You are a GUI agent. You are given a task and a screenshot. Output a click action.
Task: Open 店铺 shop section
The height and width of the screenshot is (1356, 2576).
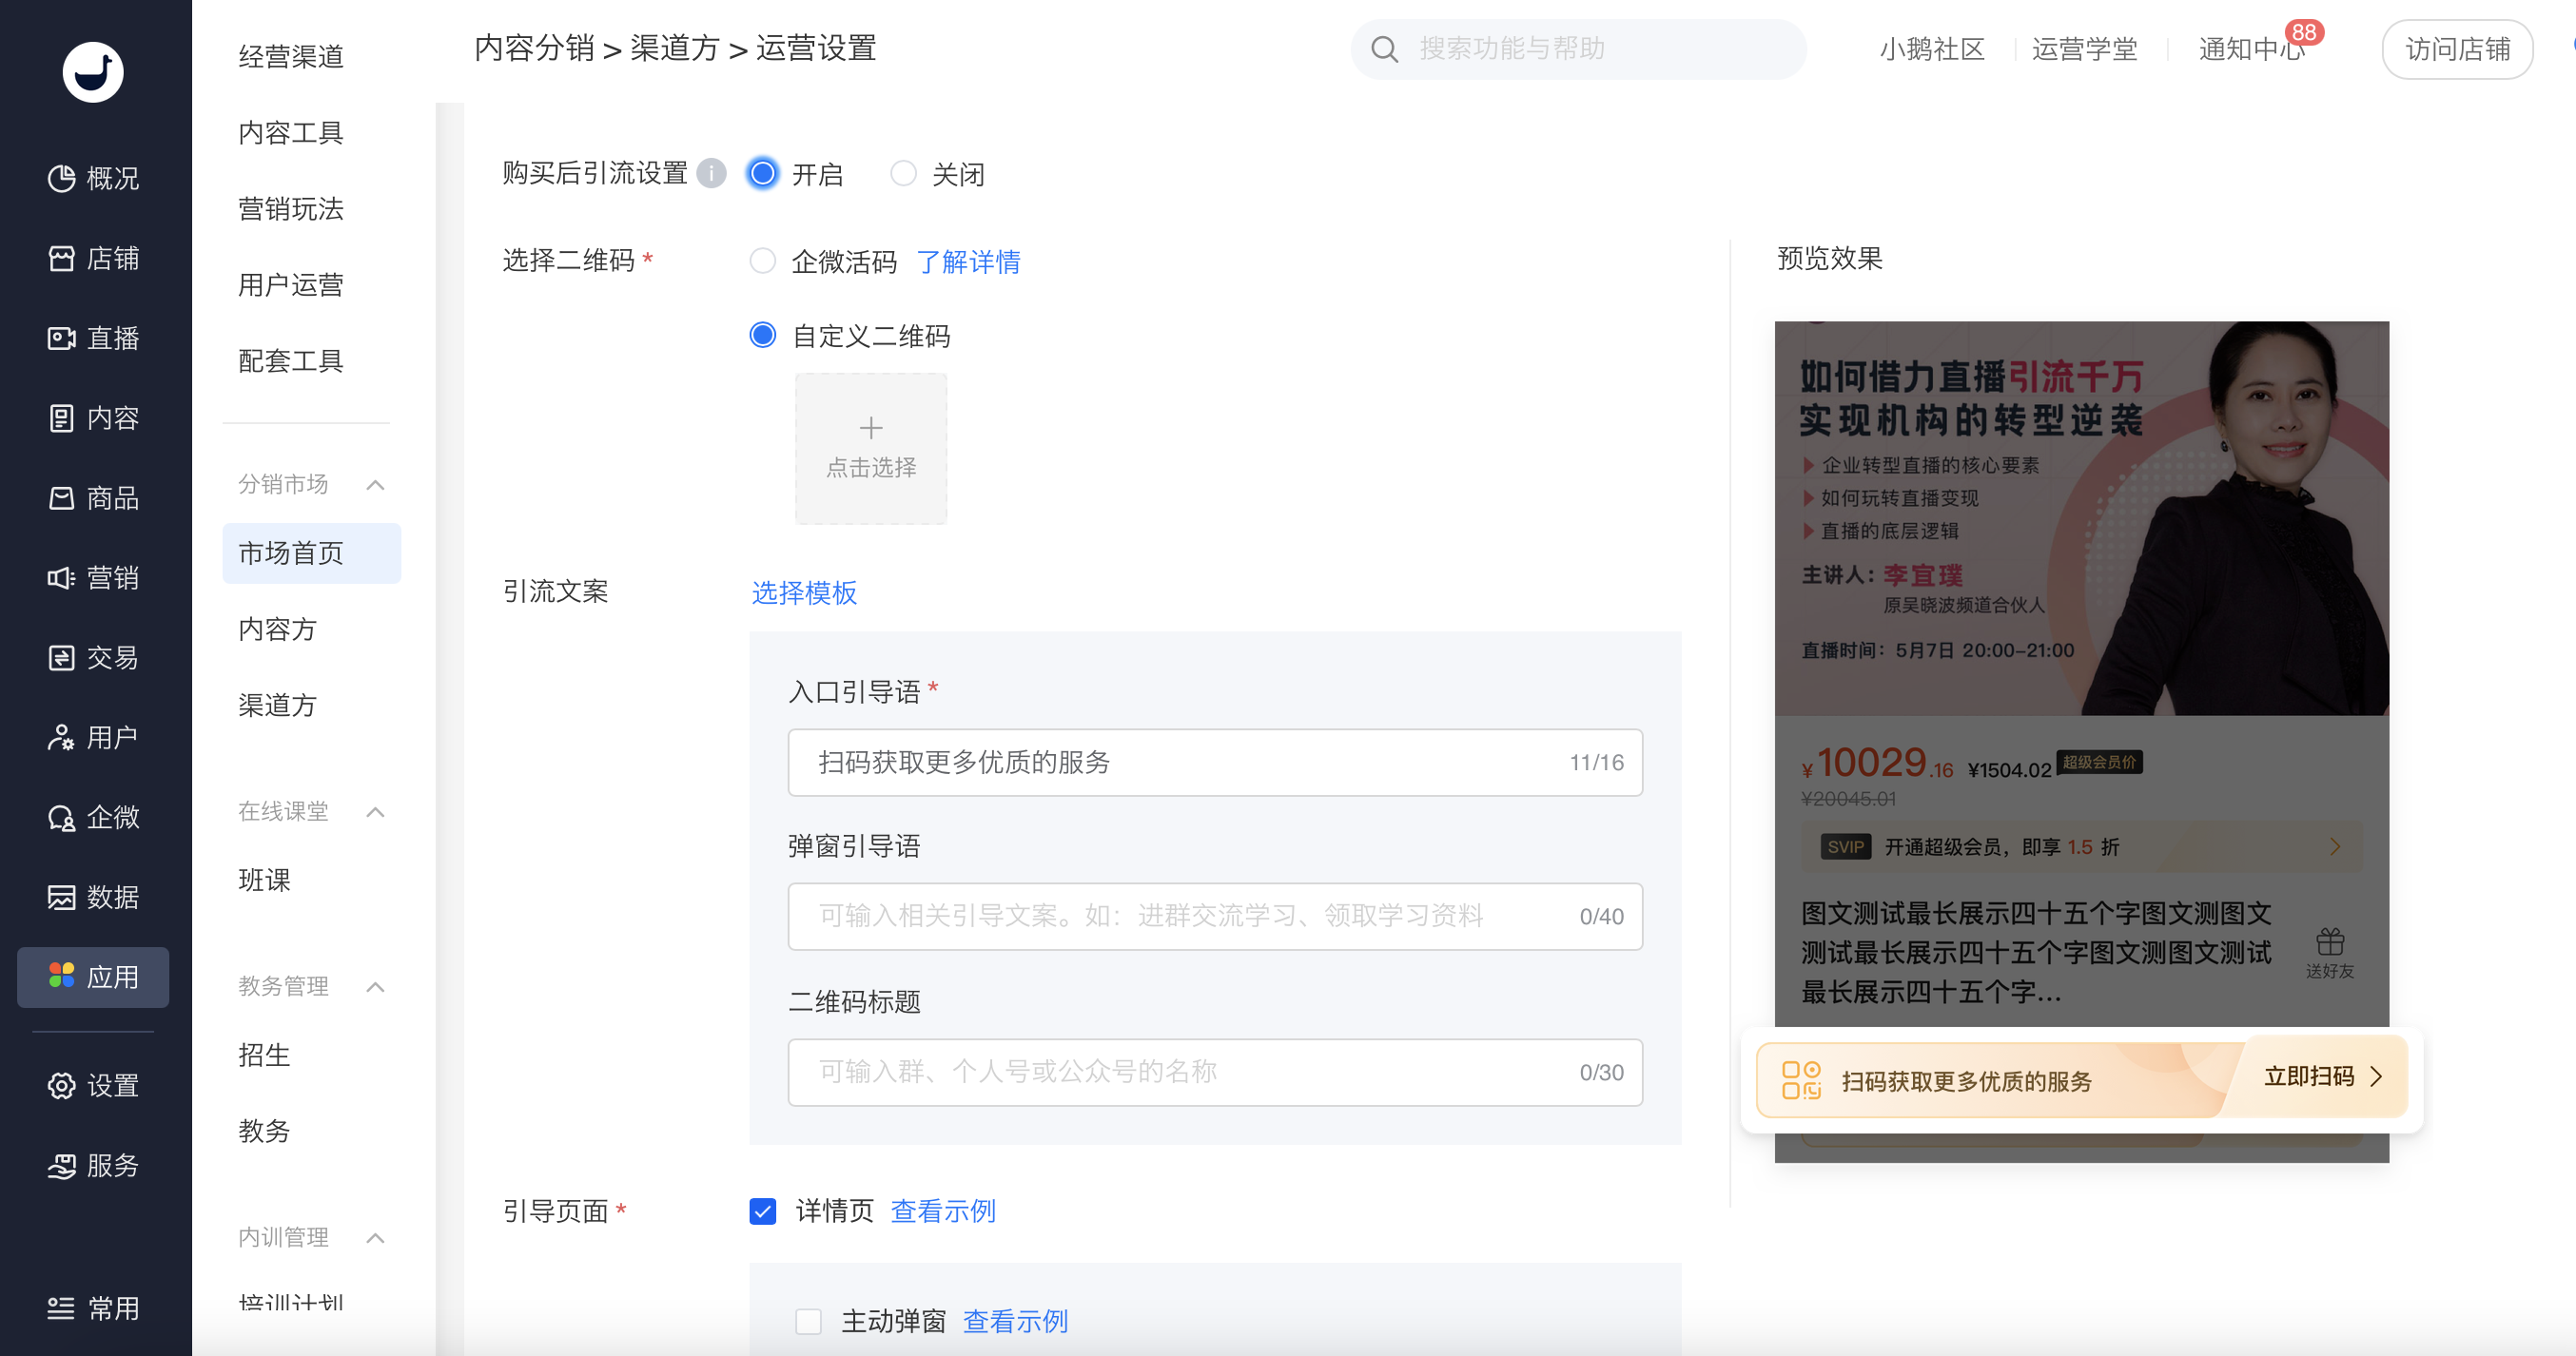coord(93,258)
